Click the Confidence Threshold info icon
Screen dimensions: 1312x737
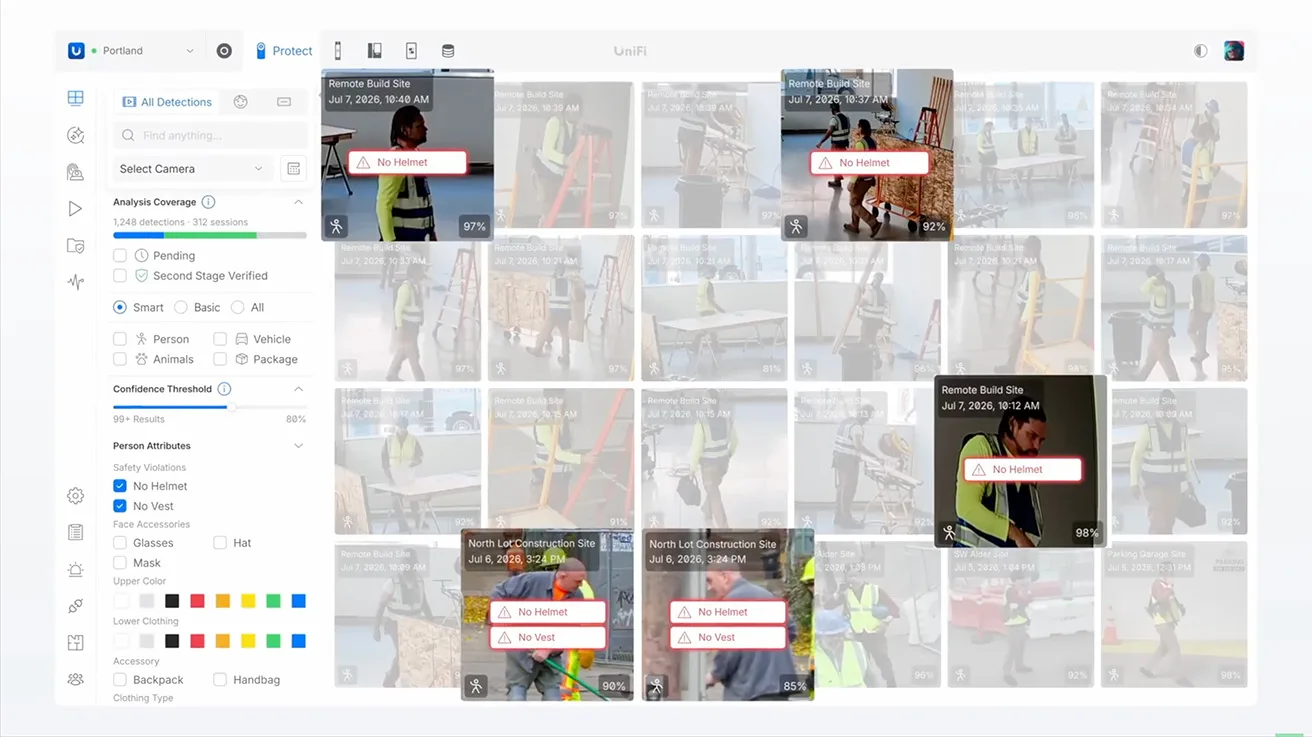(x=224, y=389)
